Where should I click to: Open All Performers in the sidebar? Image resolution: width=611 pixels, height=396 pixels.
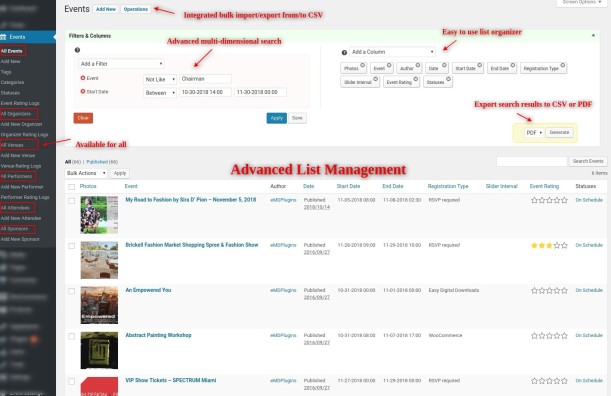point(16,176)
